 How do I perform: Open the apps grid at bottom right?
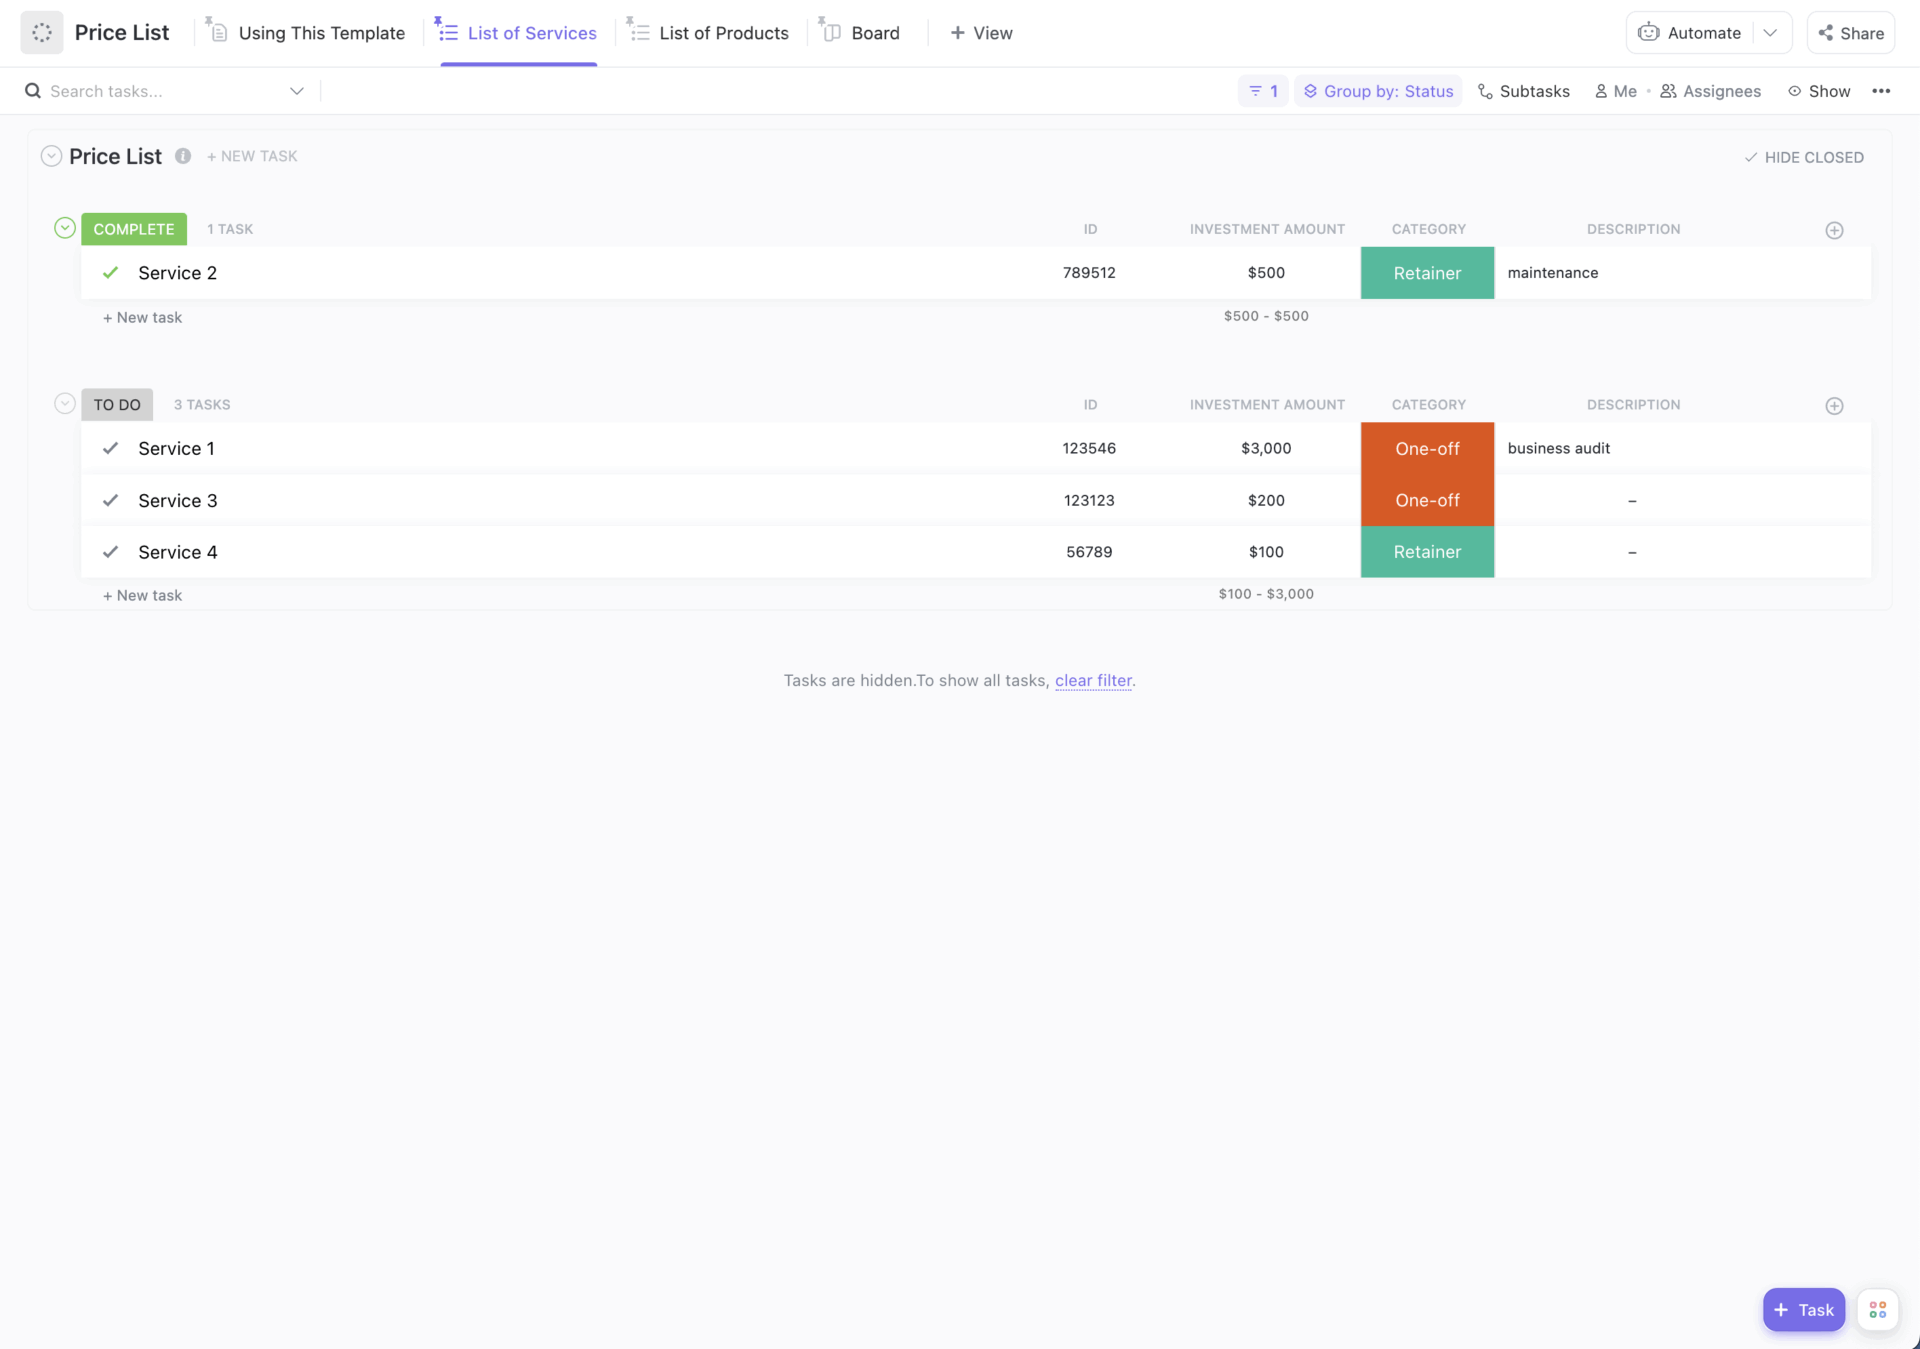click(1877, 1310)
